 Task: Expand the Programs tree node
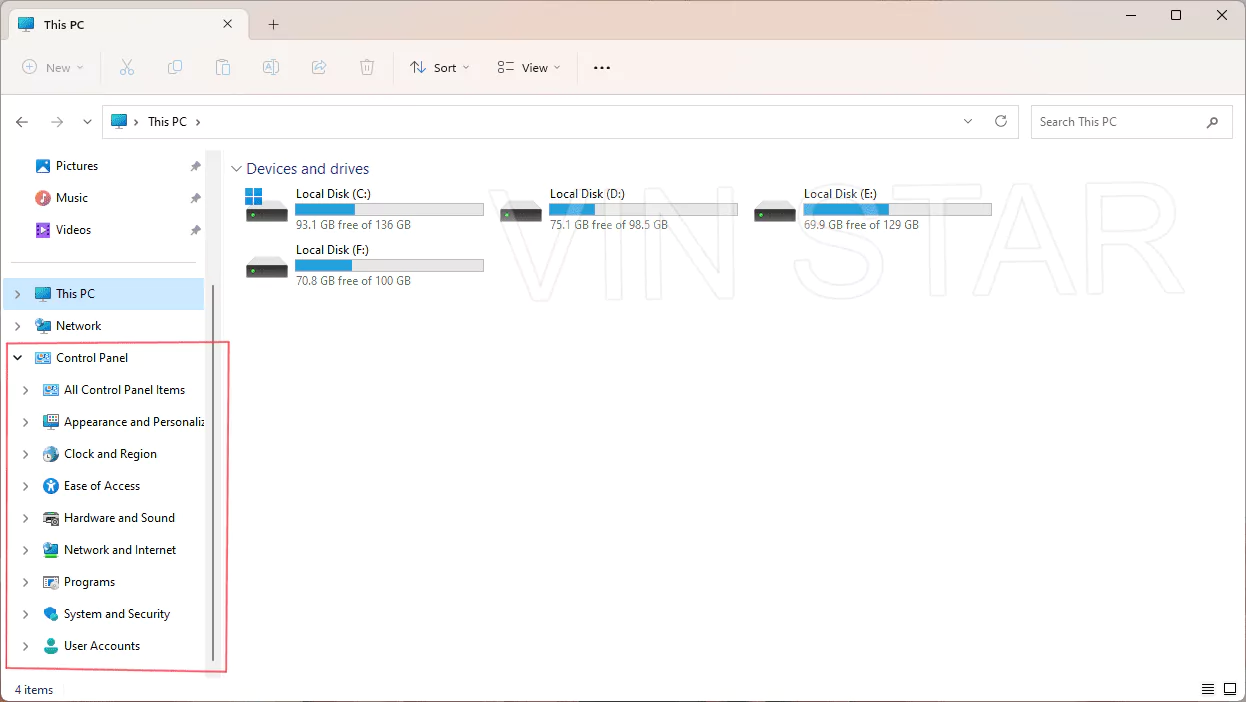coord(26,582)
